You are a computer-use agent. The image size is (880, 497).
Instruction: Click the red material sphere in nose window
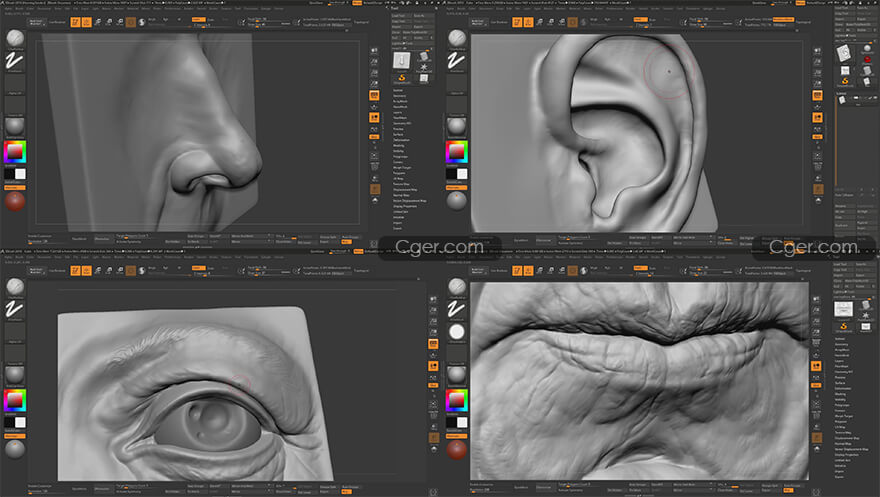click(15, 201)
